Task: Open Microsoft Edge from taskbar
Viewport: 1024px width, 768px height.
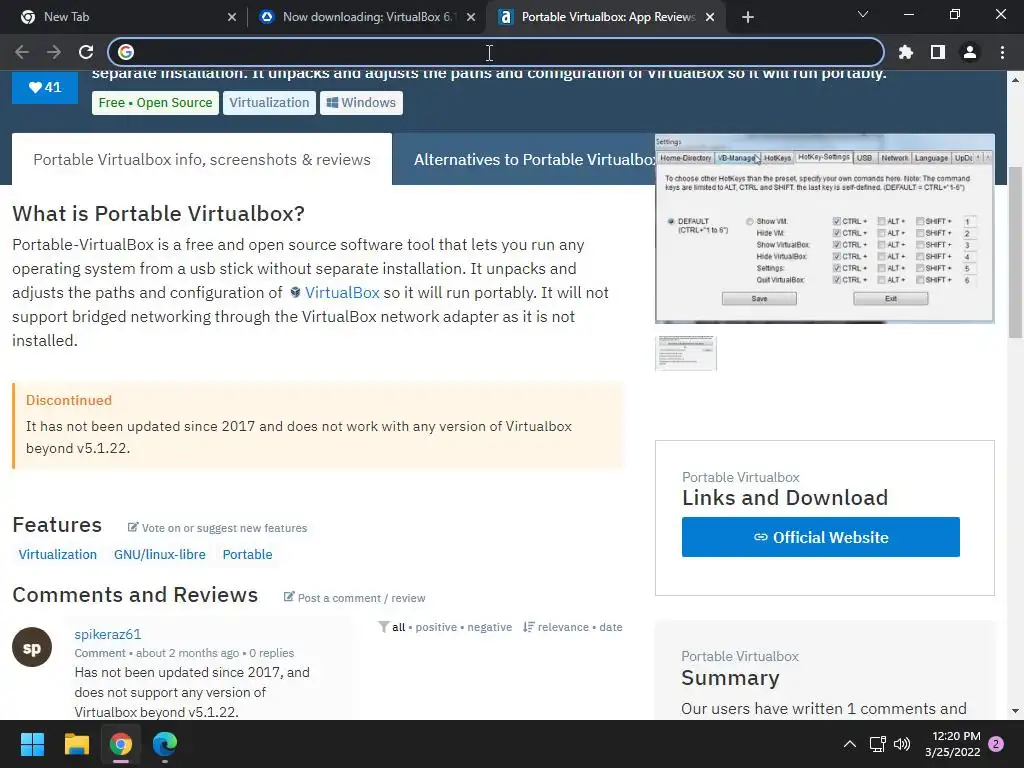Action: 165,744
